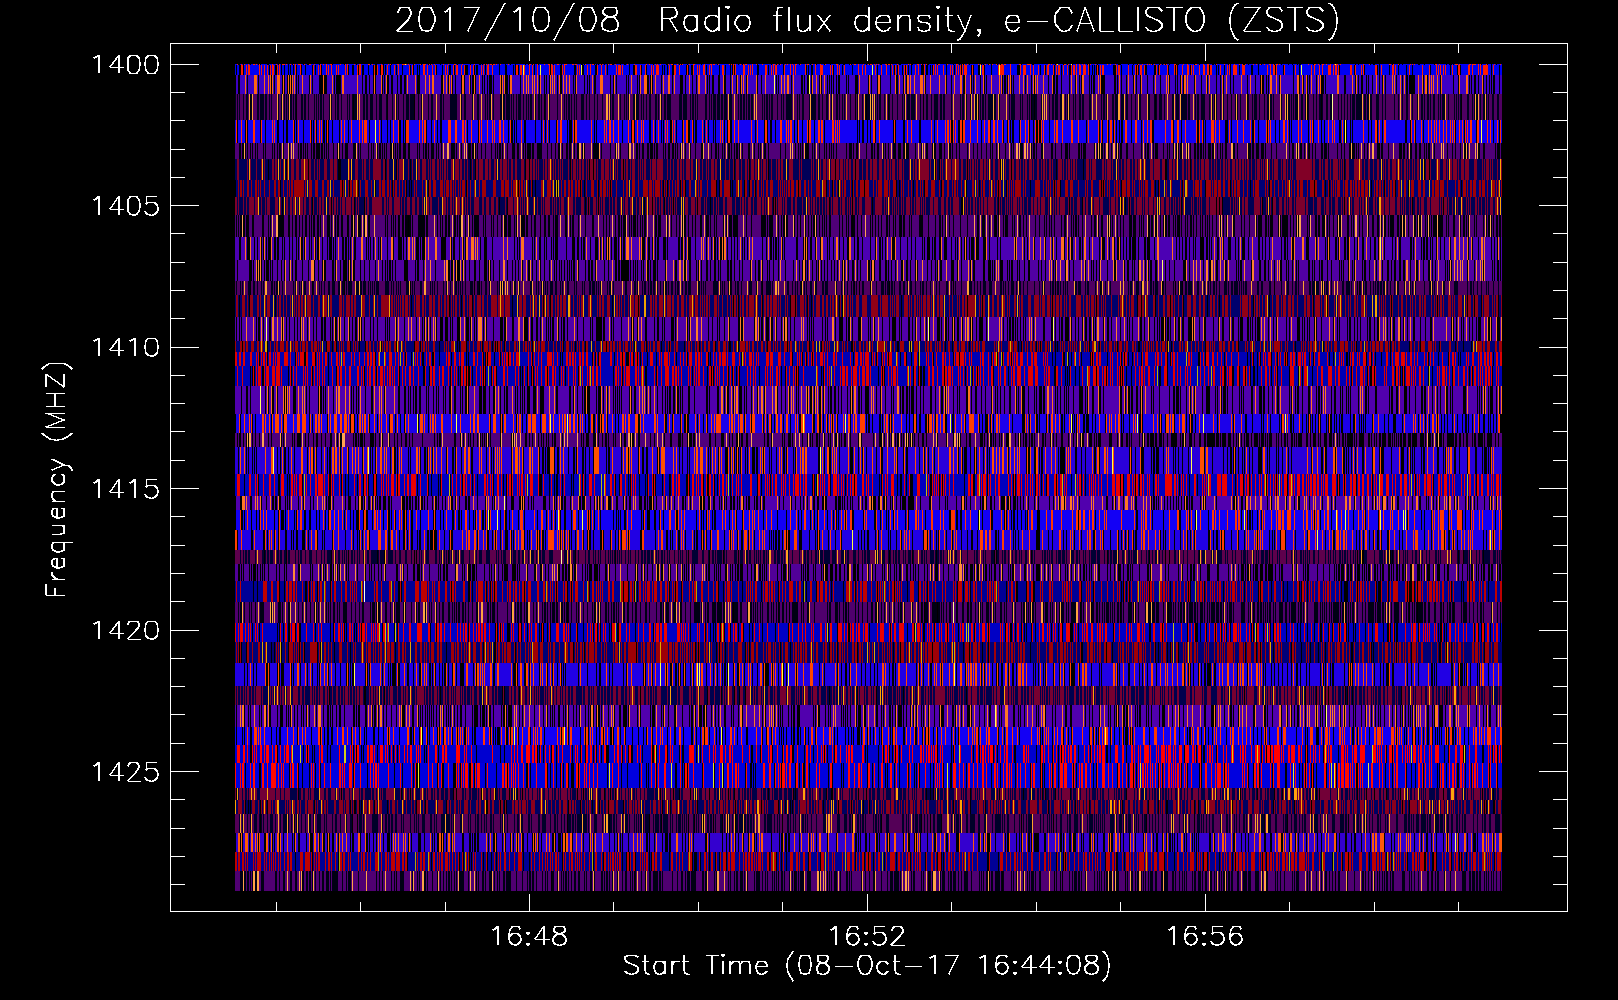Click the plot title "2017/10/08 Radio flux density, e-CALLISTO (ZSTS)"
The height and width of the screenshot is (1000, 1618).
tap(867, 21)
